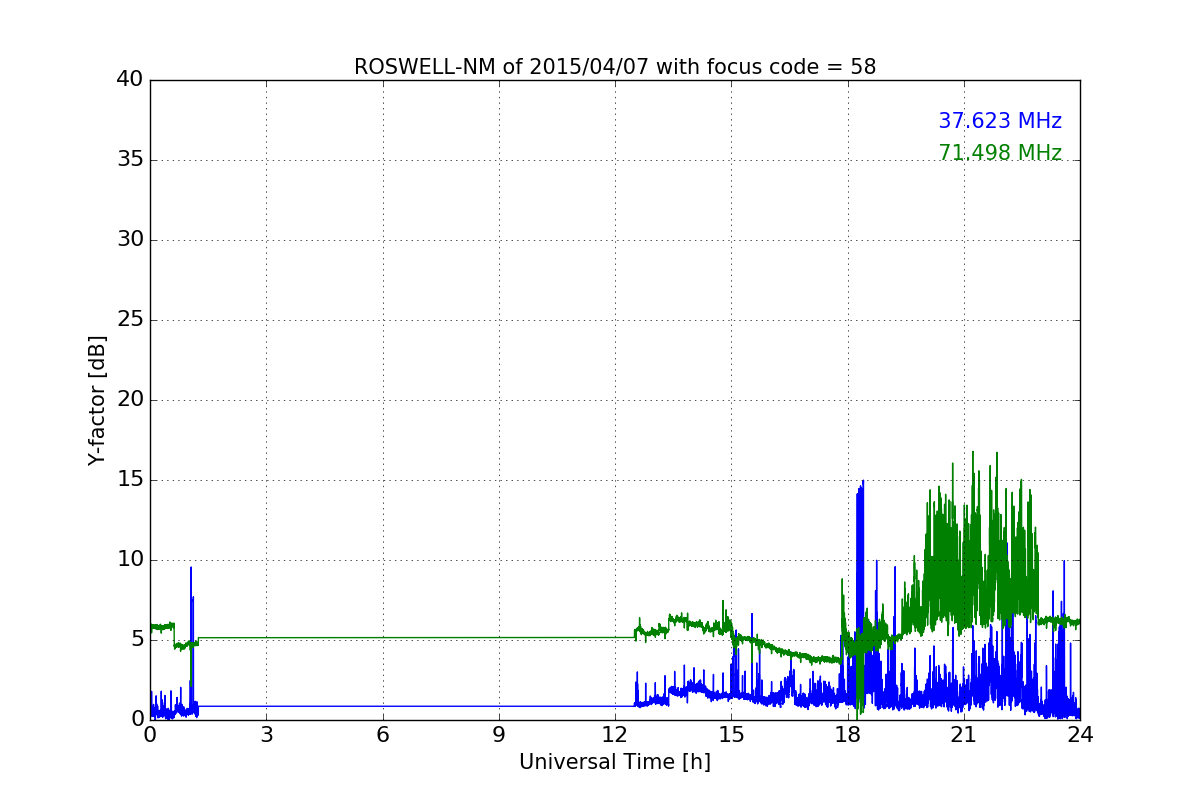Click the y-axis tick label '30'
Image resolution: width=1200 pixels, height=800 pixels.
[x=130, y=240]
